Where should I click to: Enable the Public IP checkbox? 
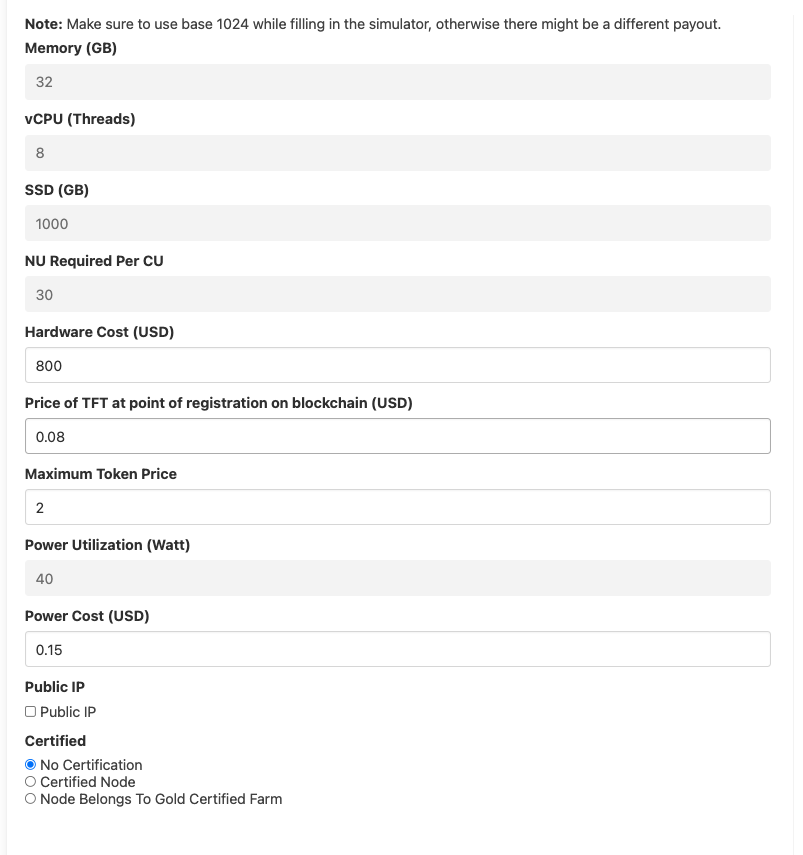coord(30,711)
